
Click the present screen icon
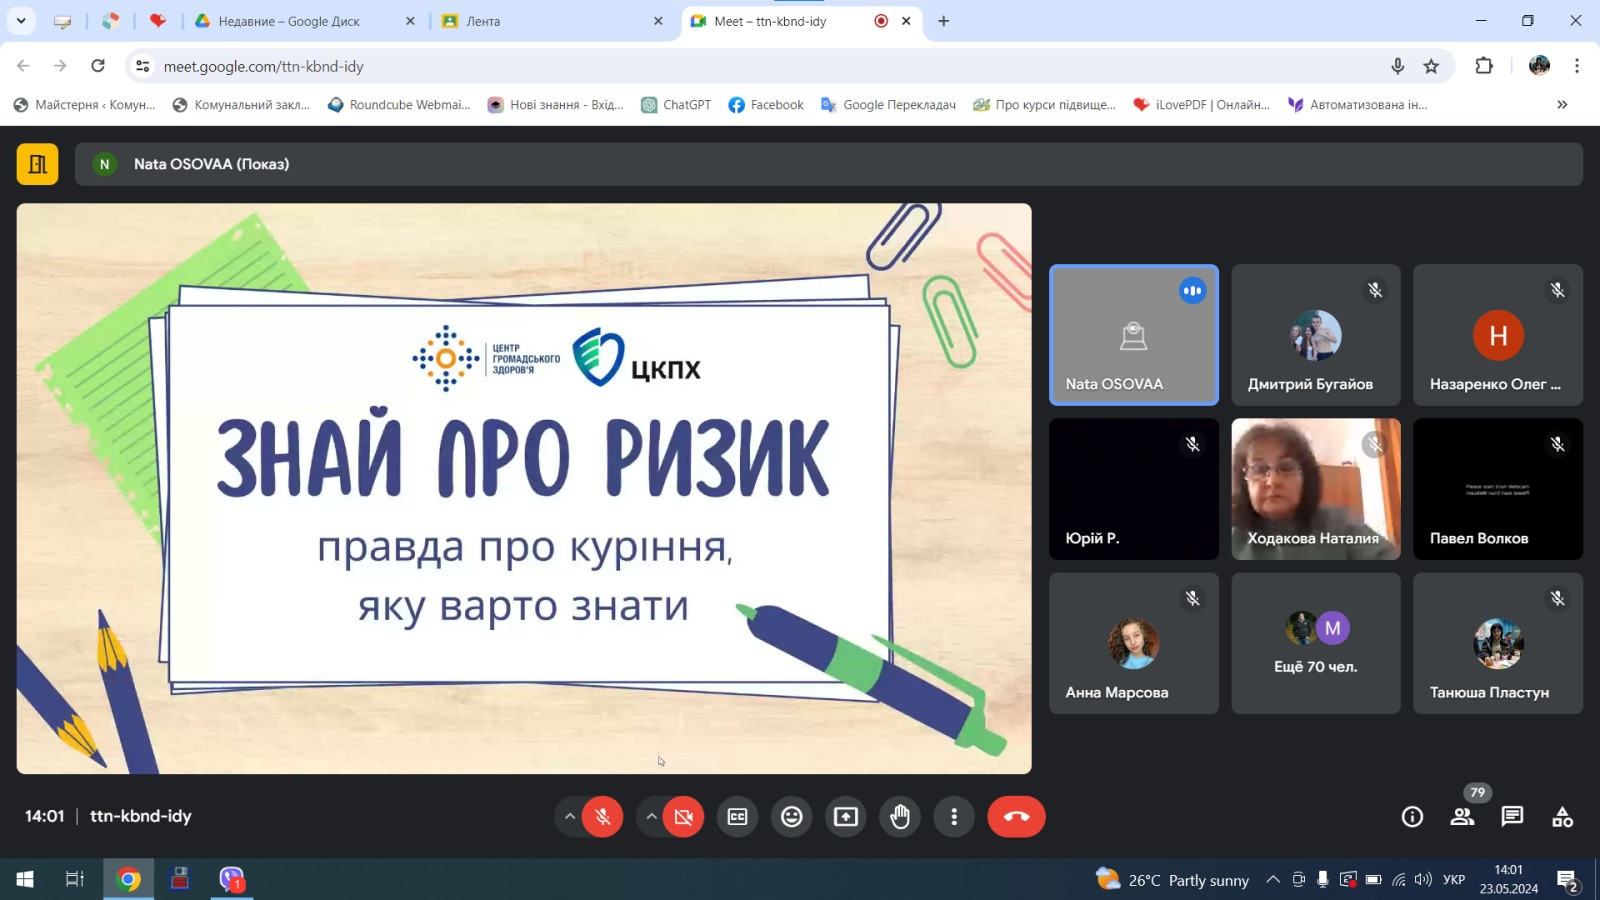tap(846, 817)
